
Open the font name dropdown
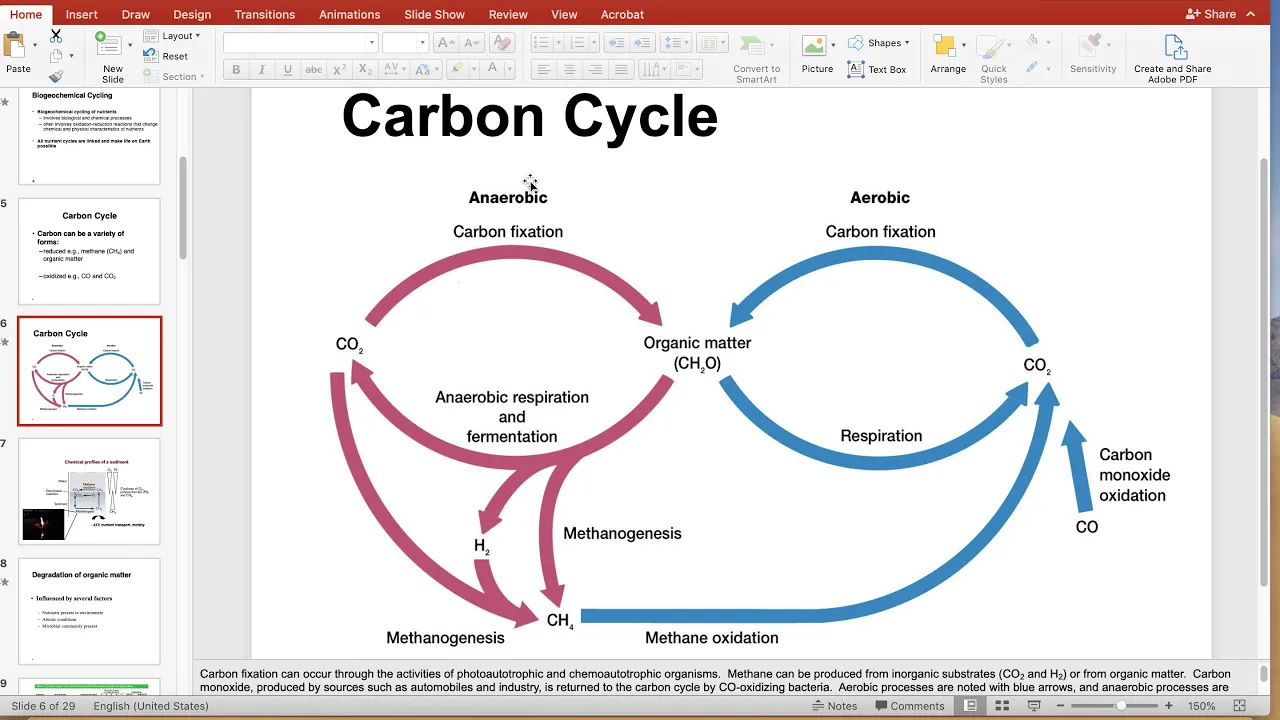[x=372, y=43]
